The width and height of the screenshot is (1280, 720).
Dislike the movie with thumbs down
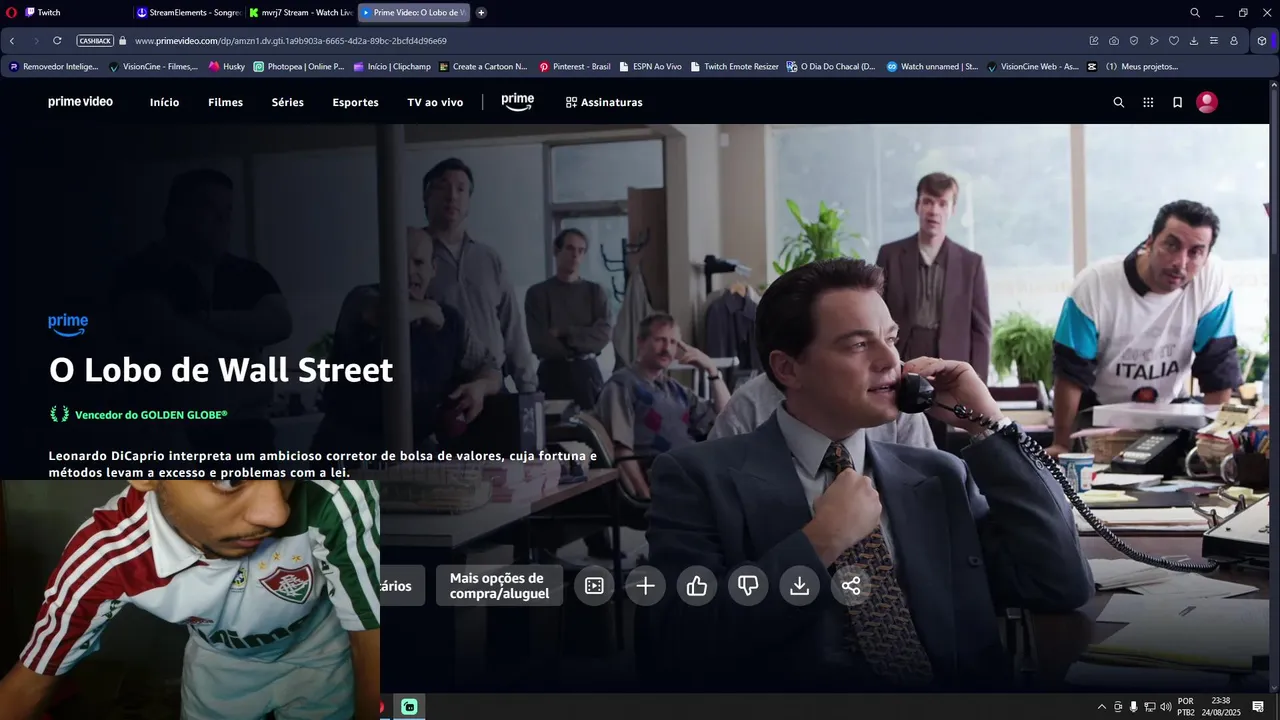tap(748, 586)
